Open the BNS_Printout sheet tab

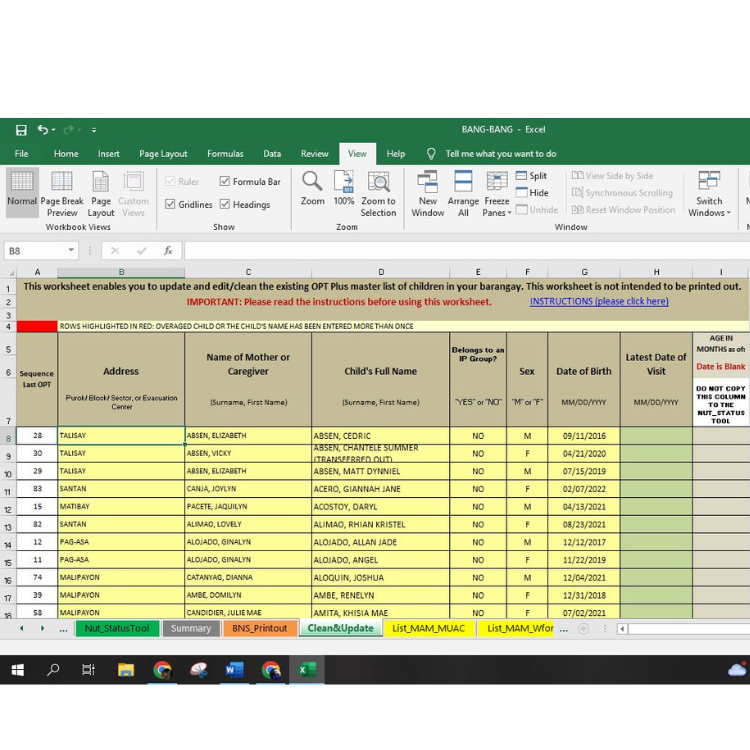(260, 629)
